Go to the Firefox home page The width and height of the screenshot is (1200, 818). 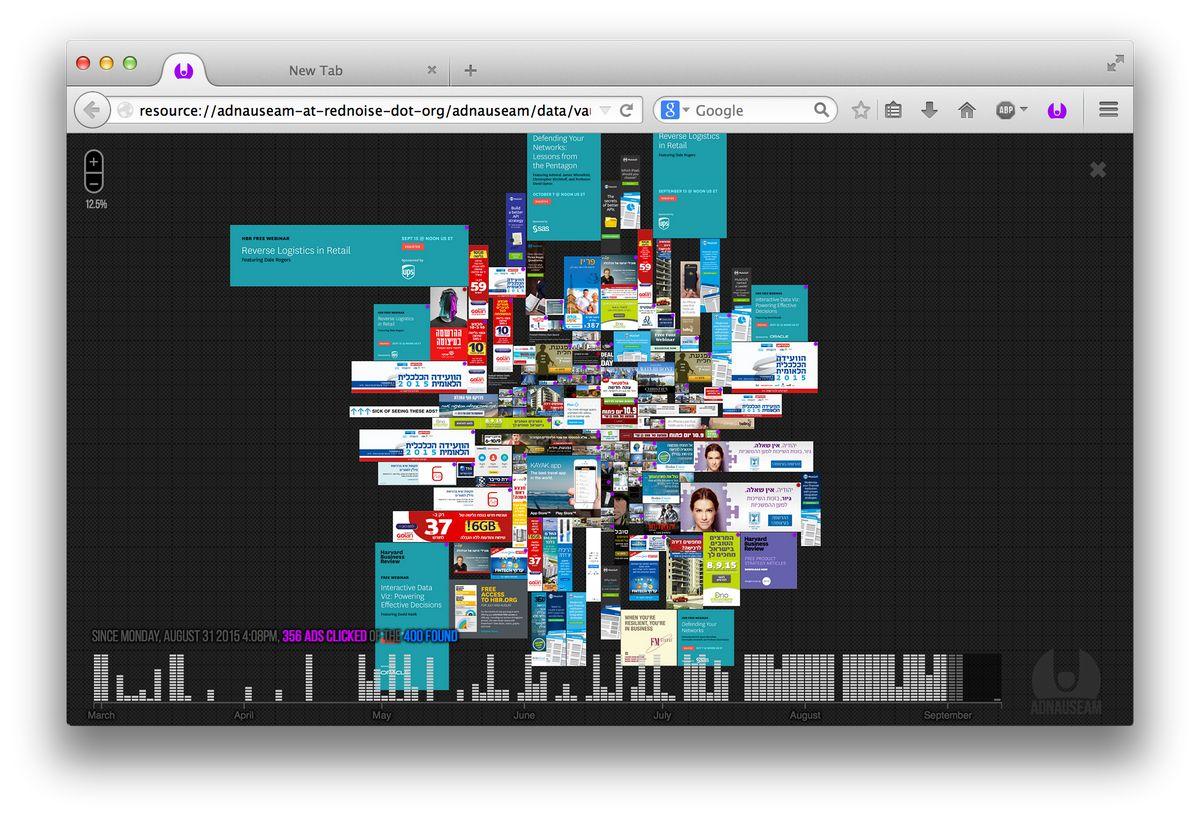tap(966, 110)
